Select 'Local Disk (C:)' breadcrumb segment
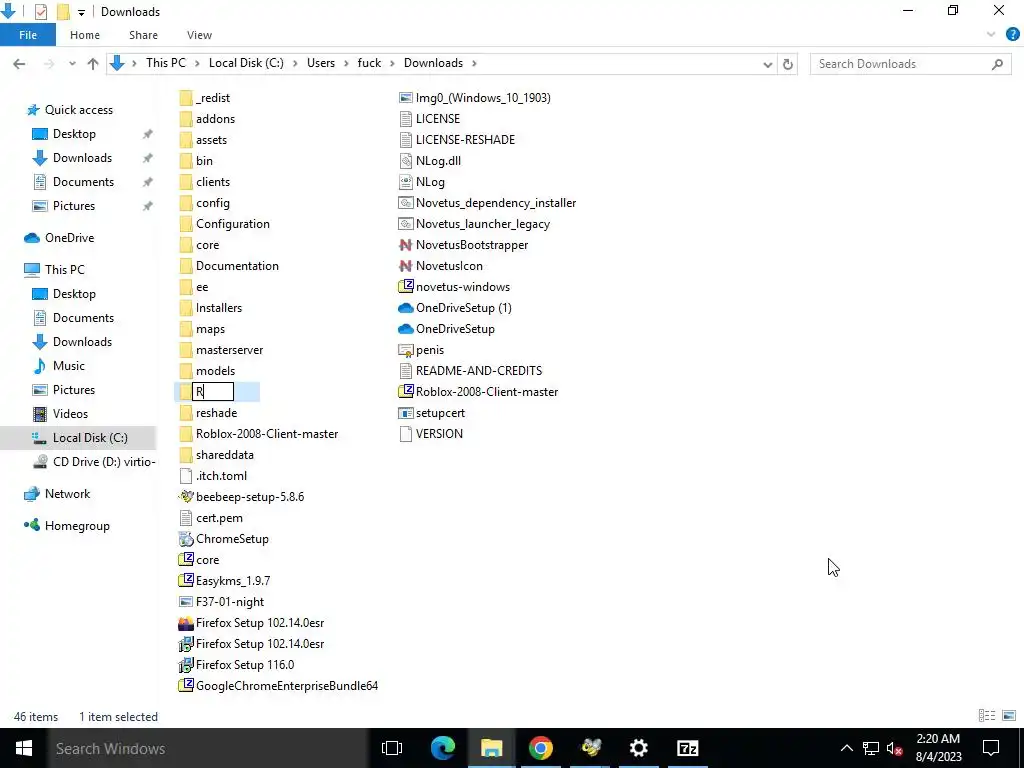 pos(246,63)
